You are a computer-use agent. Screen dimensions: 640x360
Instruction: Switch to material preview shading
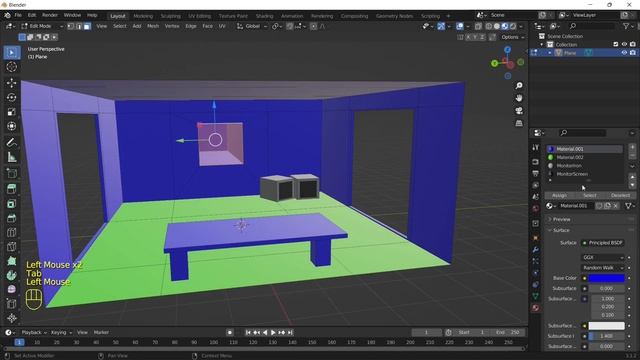(x=505, y=26)
